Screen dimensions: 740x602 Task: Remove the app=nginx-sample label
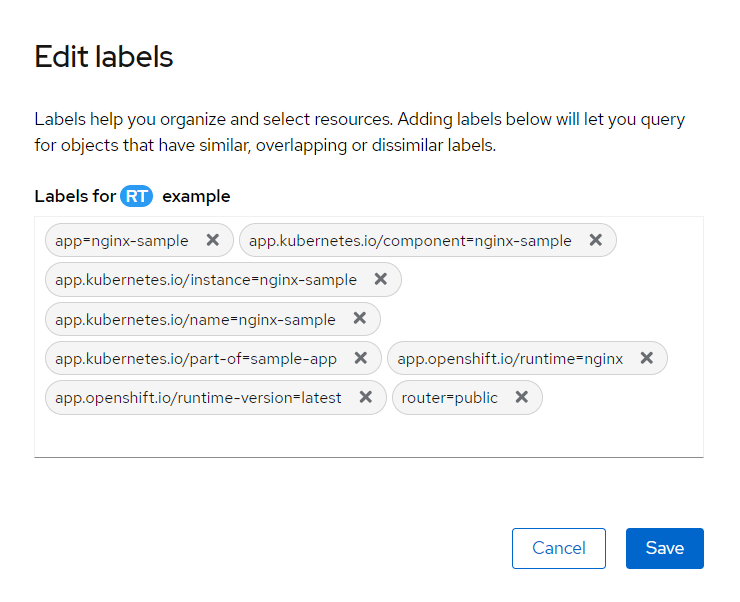pyautogui.click(x=212, y=240)
